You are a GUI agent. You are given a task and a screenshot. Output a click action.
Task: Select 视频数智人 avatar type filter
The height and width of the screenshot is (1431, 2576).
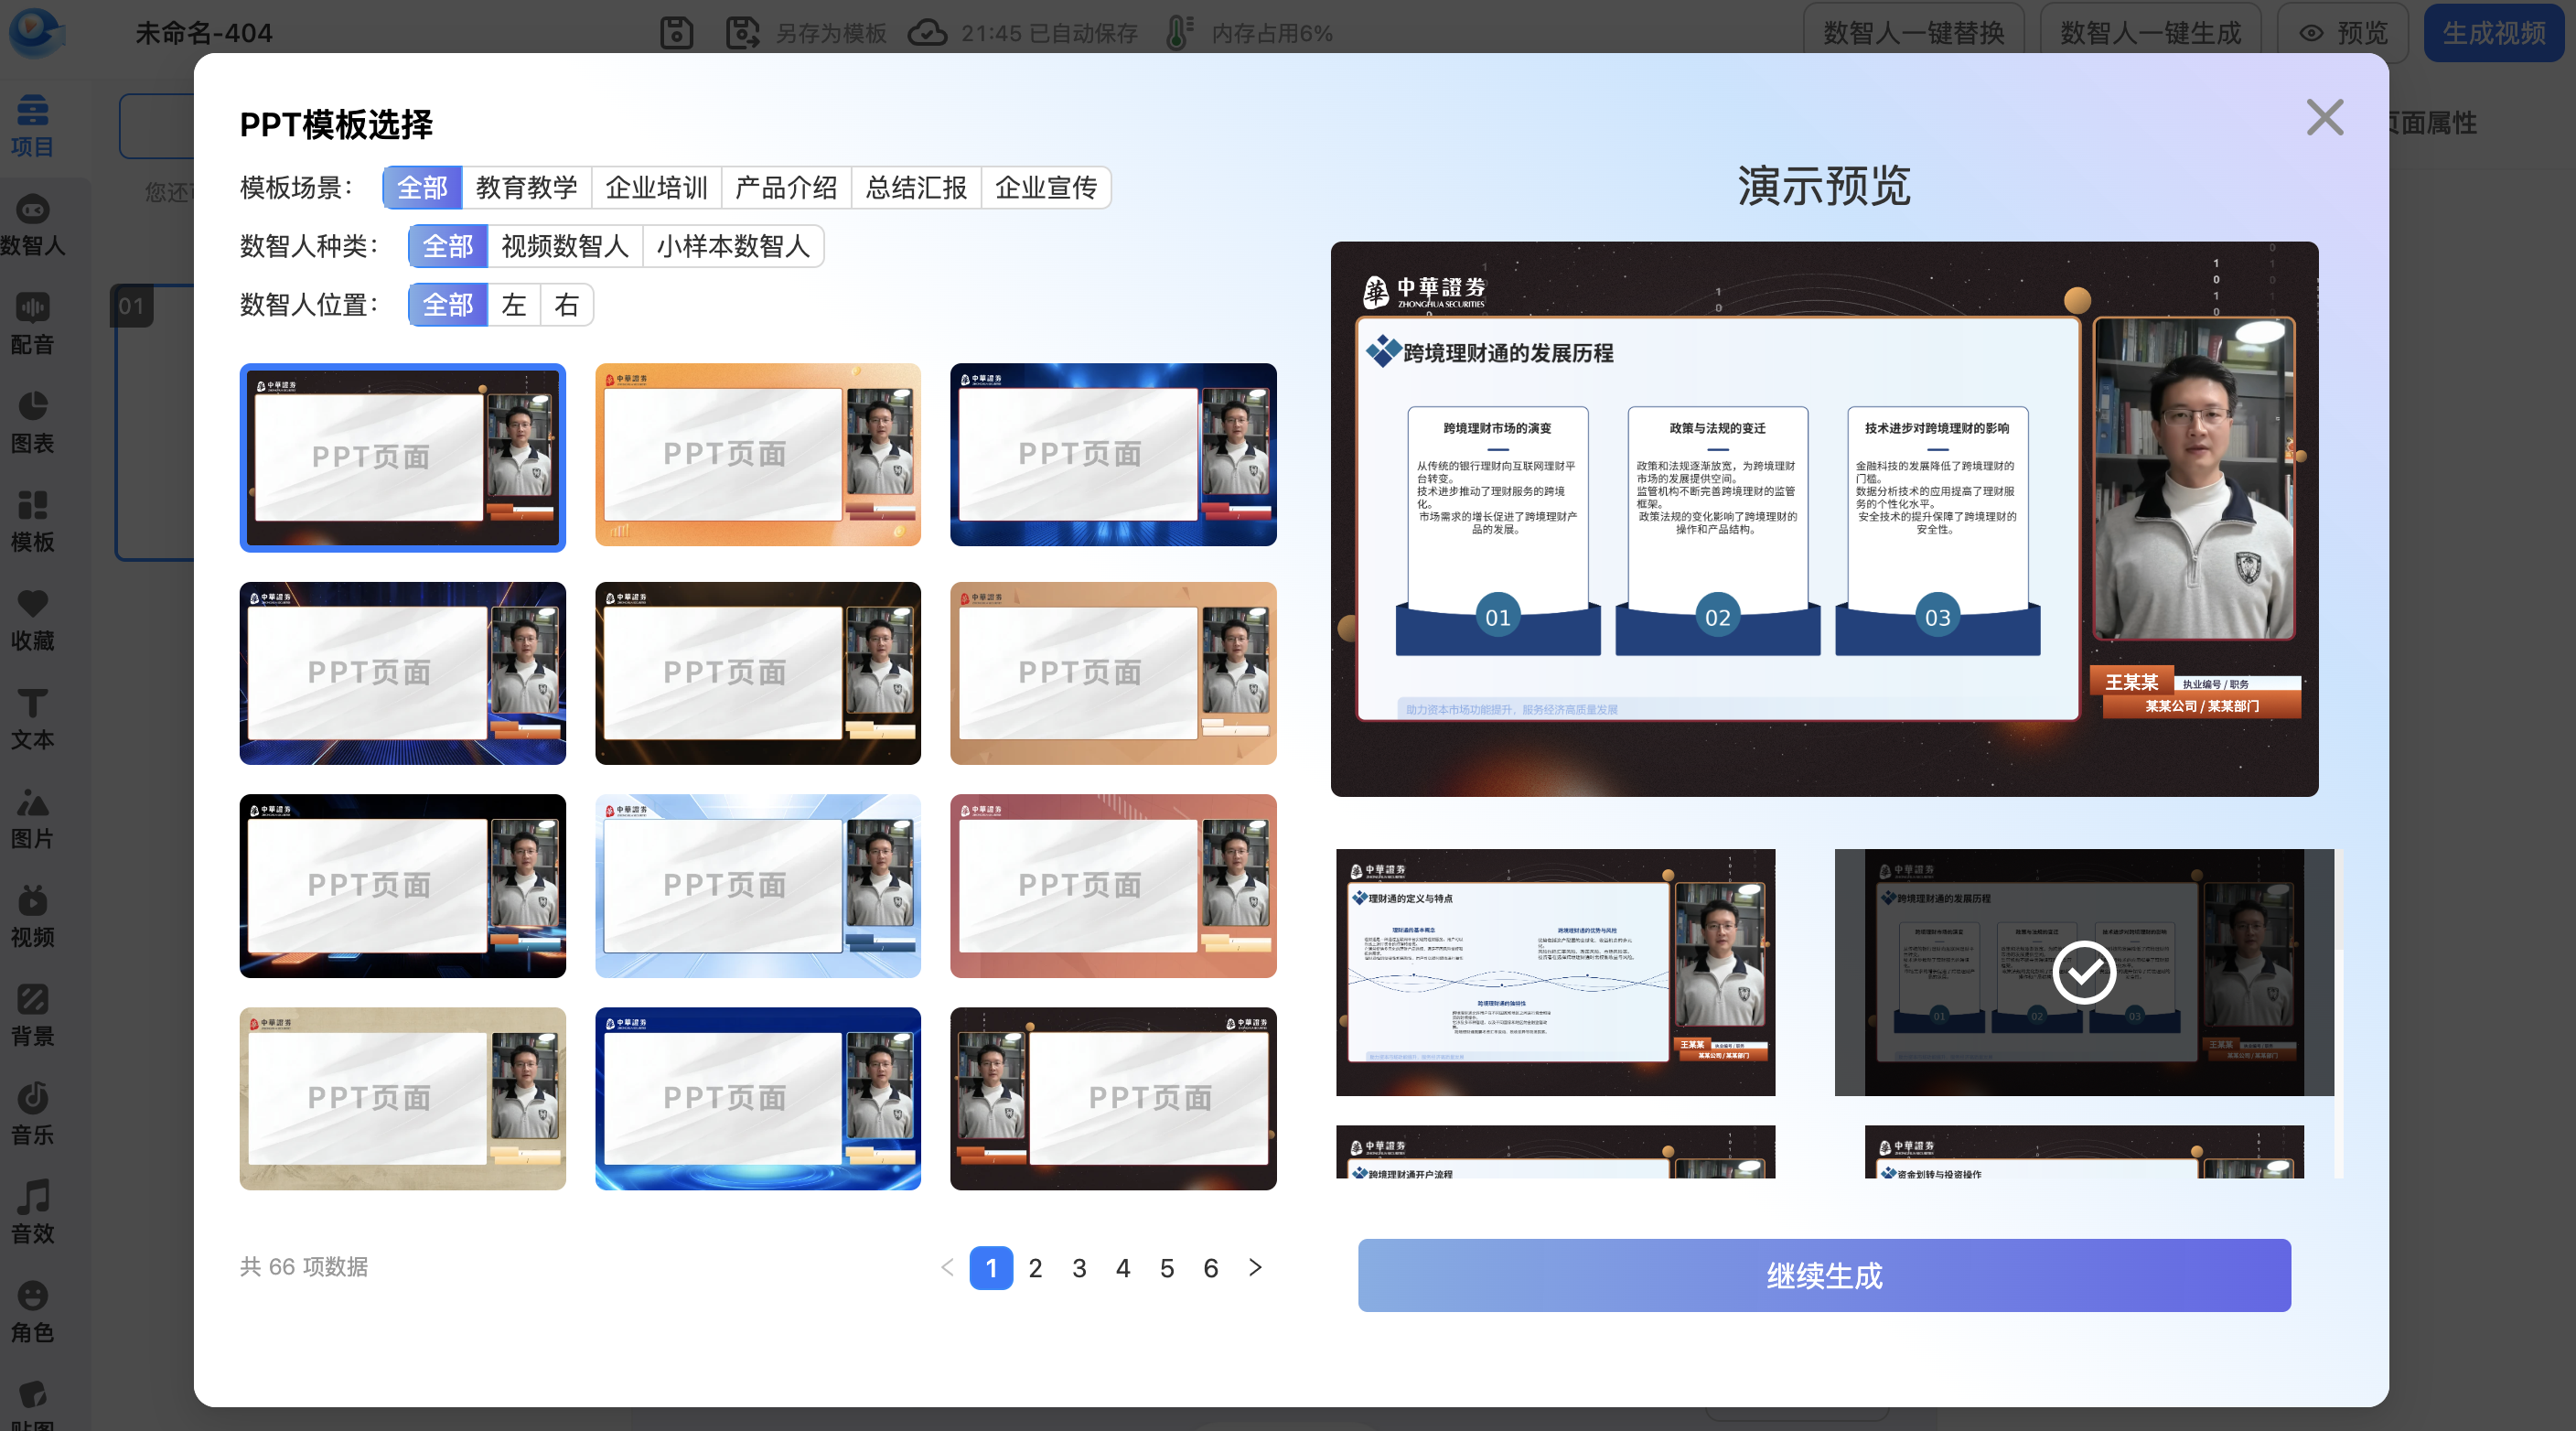(564, 246)
